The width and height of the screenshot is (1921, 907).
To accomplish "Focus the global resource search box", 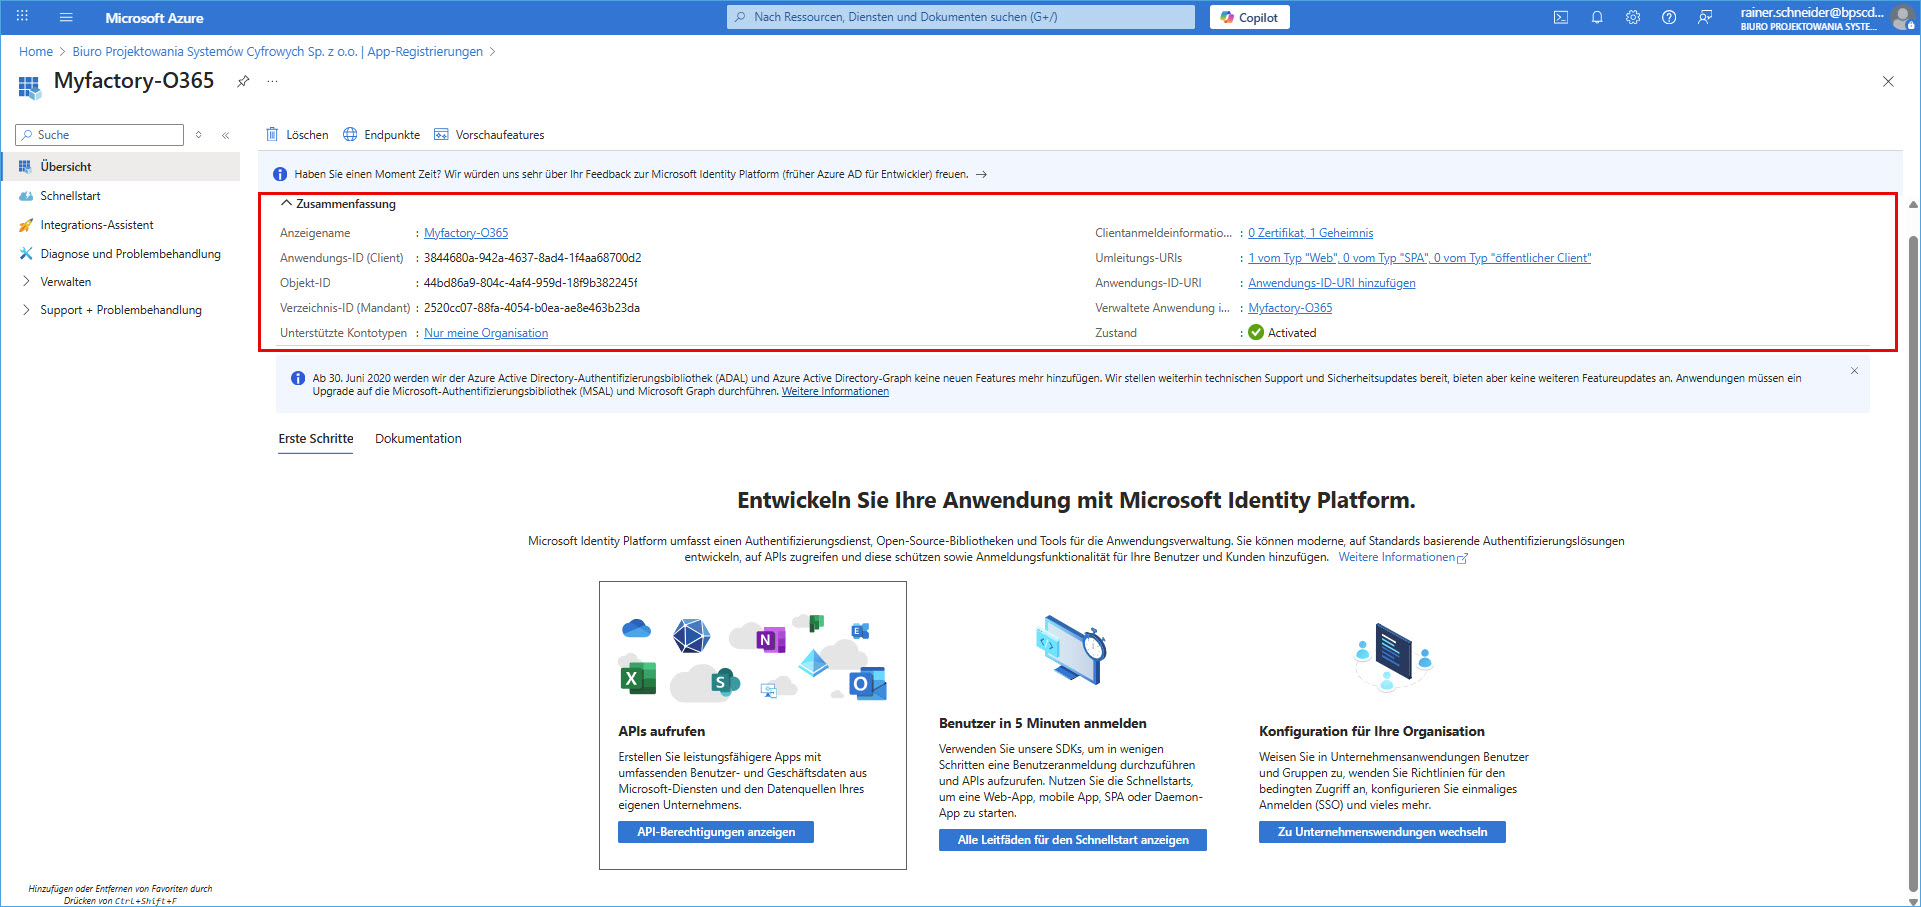I will [961, 17].
